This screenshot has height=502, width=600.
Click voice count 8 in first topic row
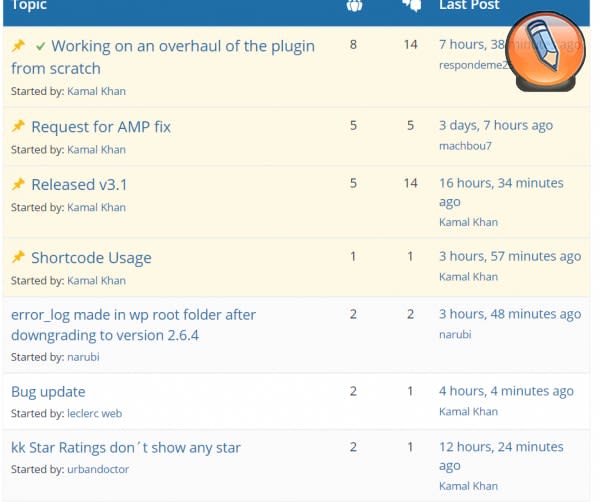(353, 44)
